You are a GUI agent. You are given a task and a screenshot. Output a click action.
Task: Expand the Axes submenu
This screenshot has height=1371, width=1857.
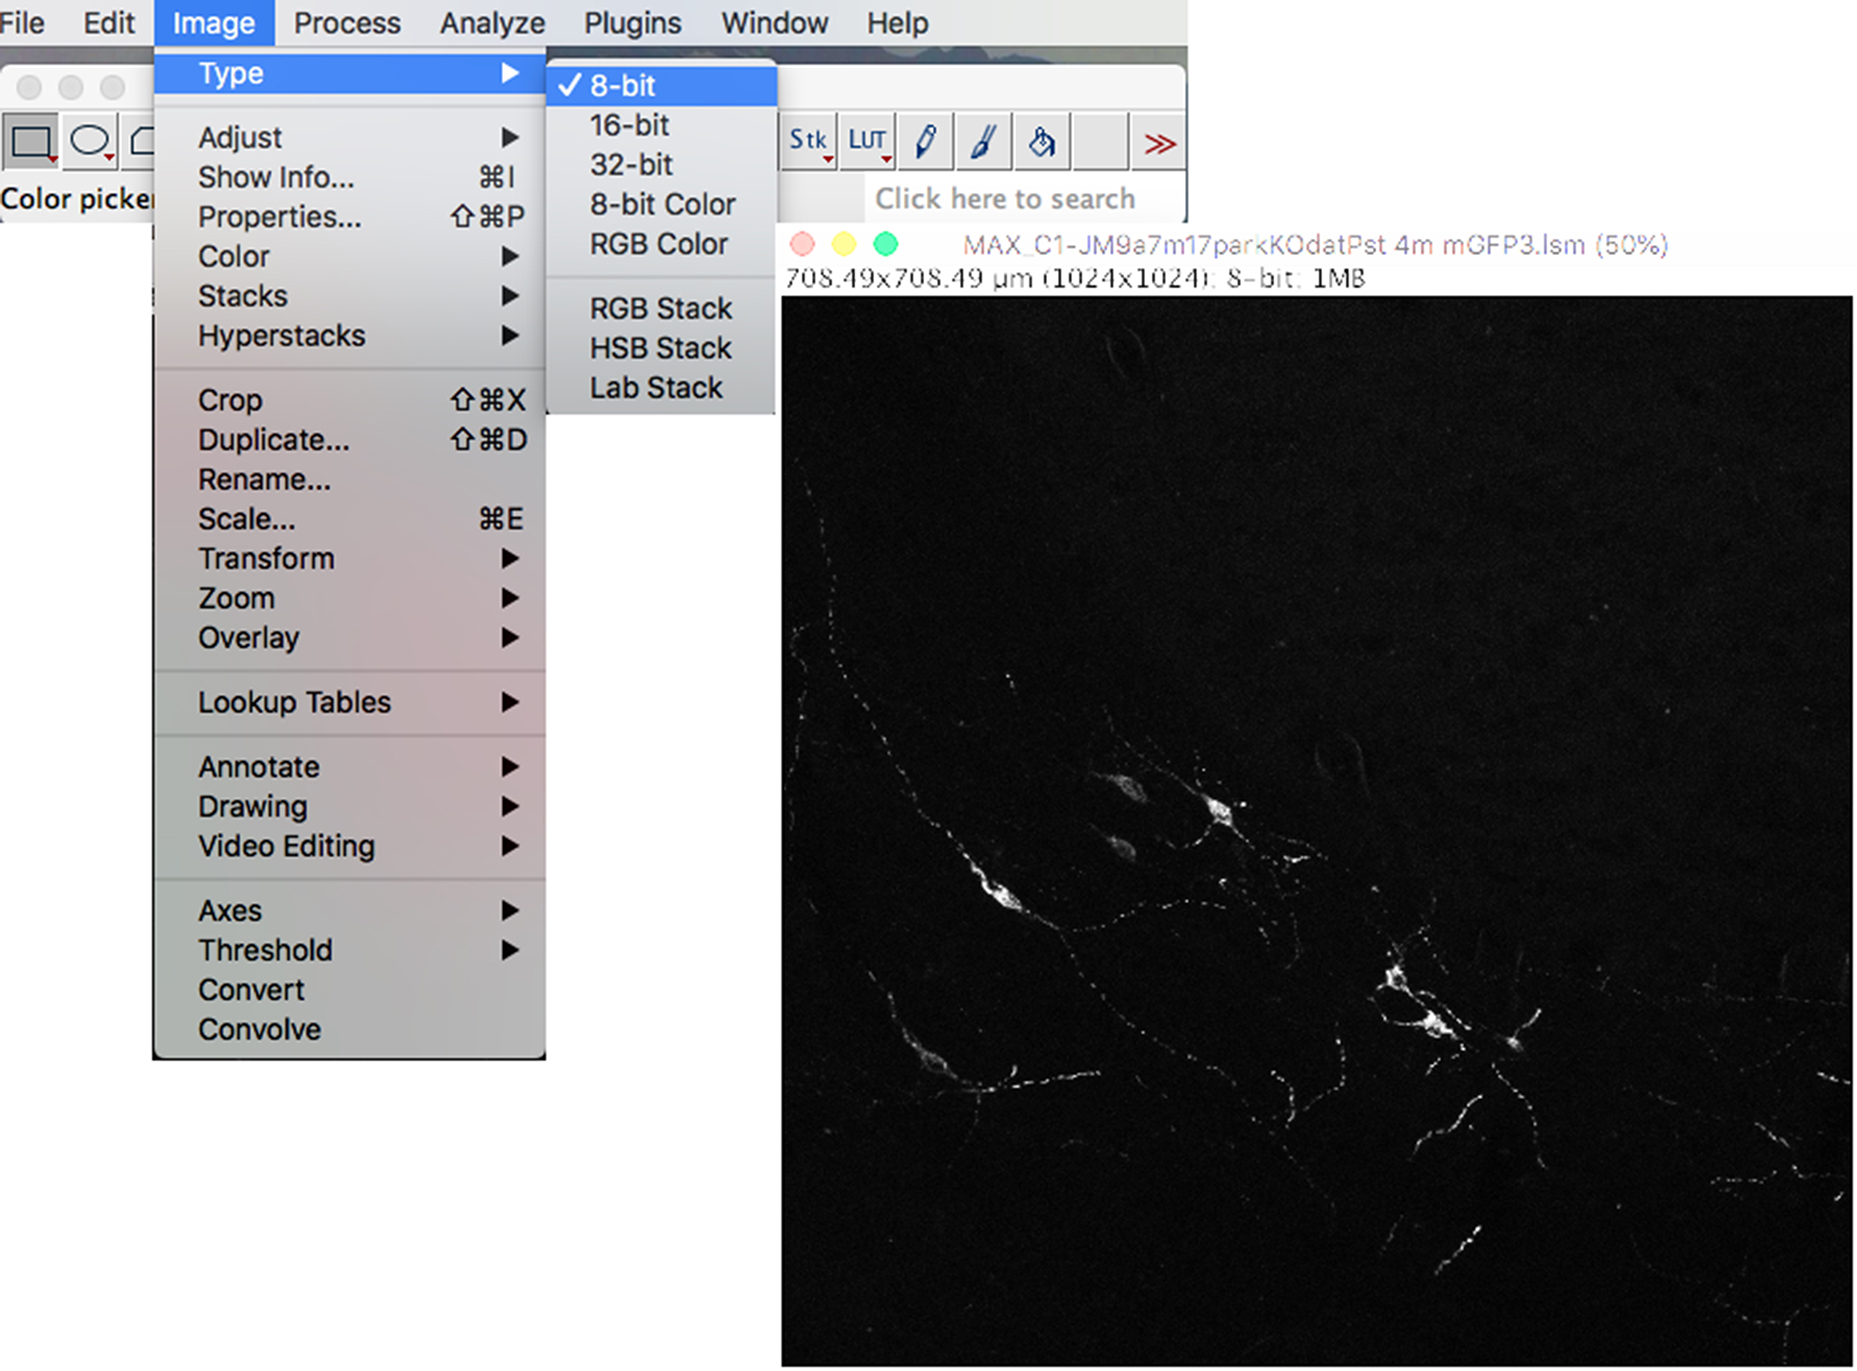(x=350, y=911)
